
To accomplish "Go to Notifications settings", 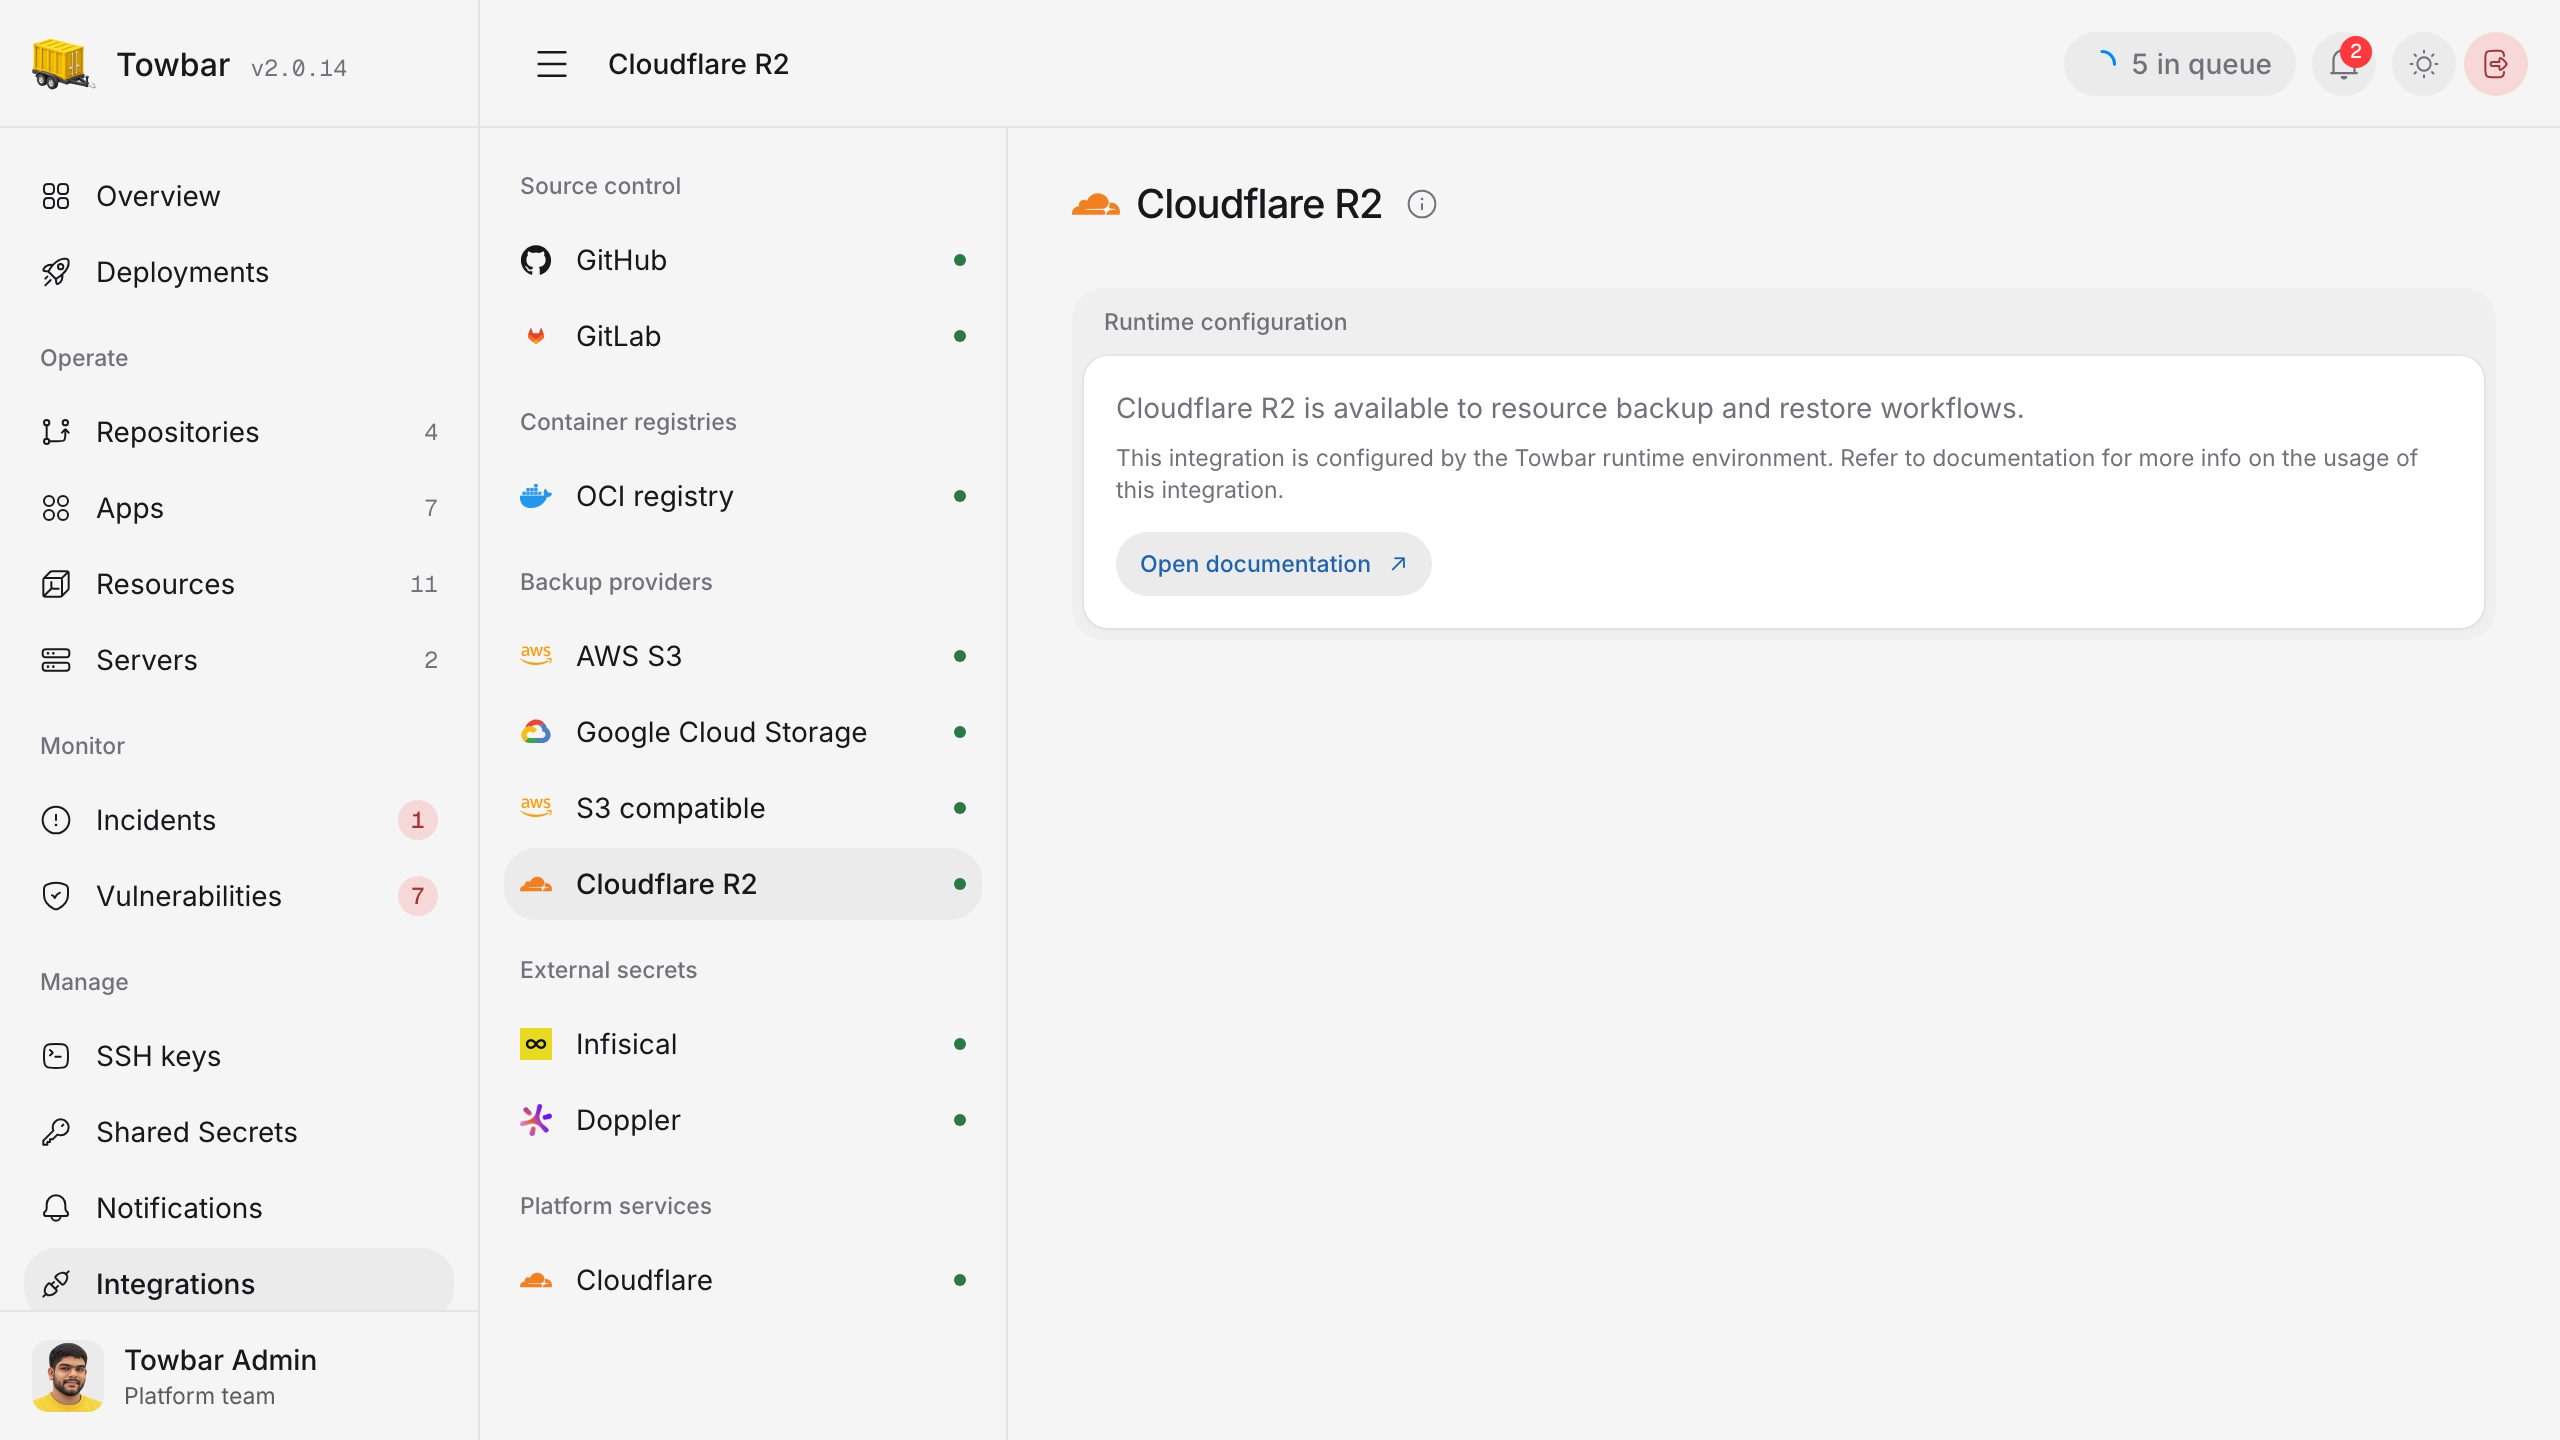I will (239, 1208).
